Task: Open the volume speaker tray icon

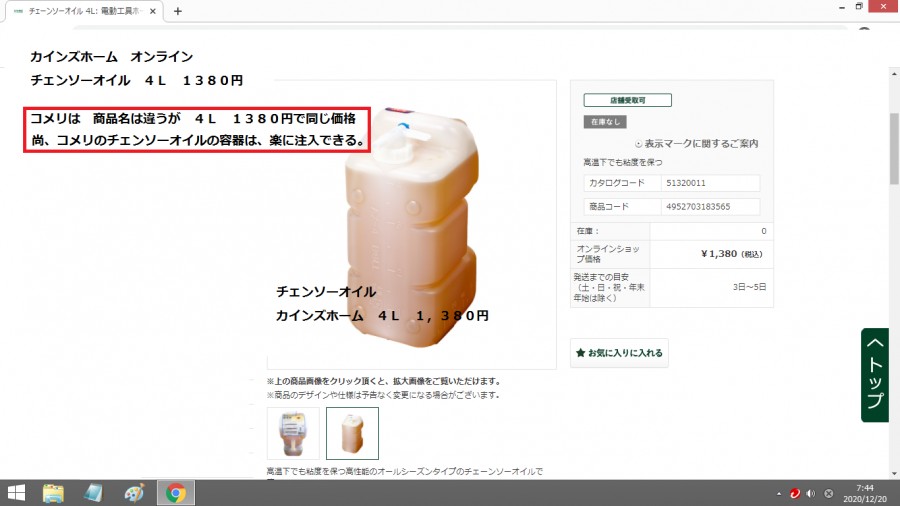Action: click(x=811, y=493)
